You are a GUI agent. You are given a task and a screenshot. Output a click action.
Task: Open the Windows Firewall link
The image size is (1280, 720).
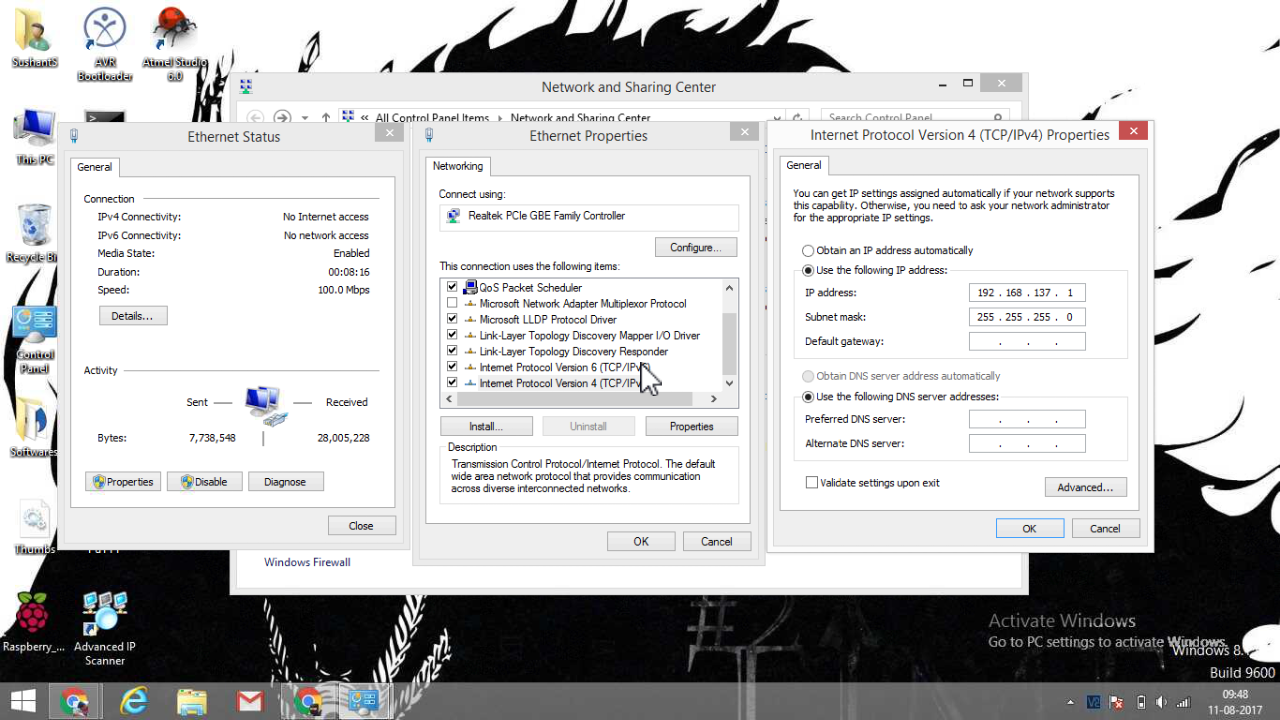click(x=307, y=562)
